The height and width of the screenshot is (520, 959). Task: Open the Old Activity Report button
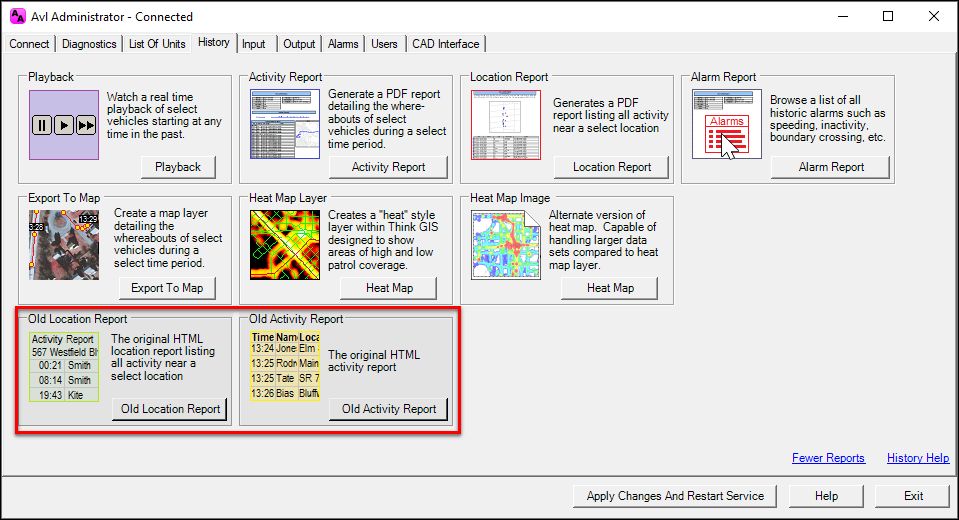(388, 409)
